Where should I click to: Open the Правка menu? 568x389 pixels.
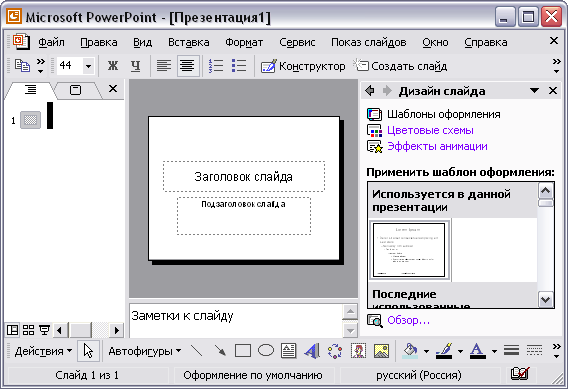point(99,42)
